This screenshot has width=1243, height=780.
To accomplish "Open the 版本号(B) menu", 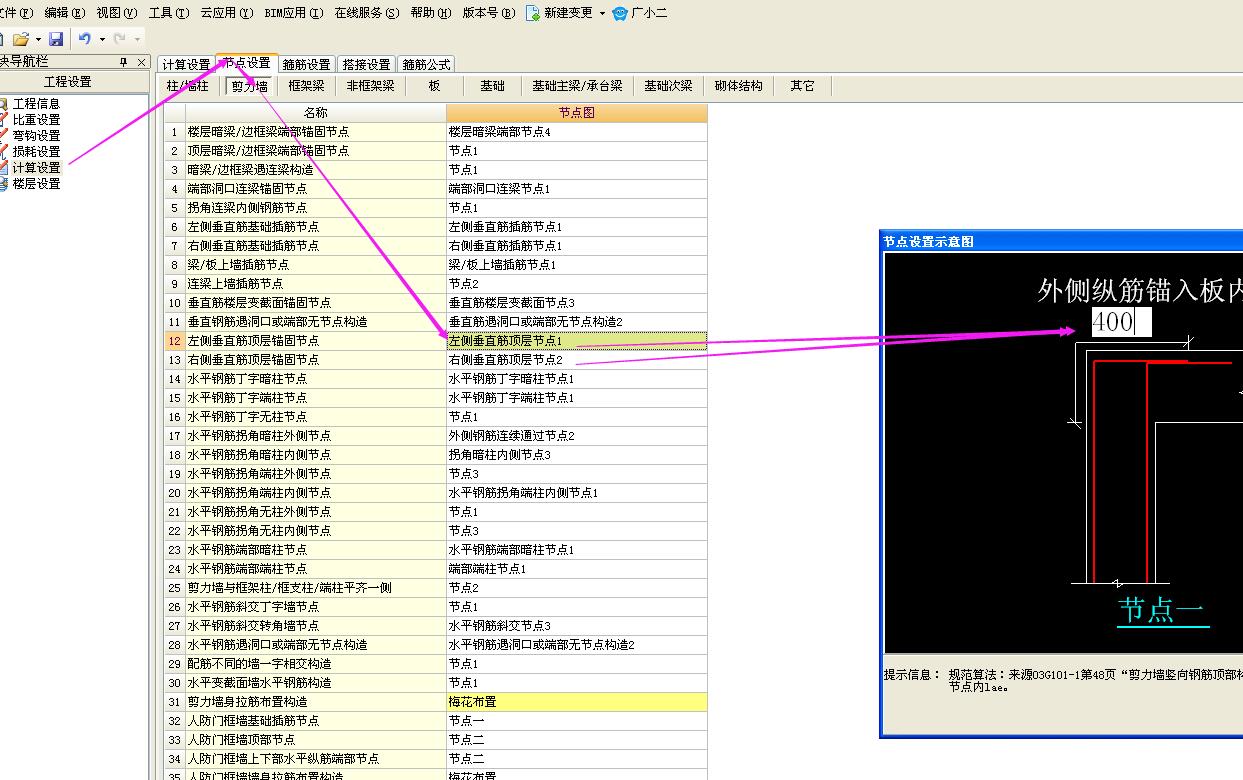I will pyautogui.click(x=489, y=13).
